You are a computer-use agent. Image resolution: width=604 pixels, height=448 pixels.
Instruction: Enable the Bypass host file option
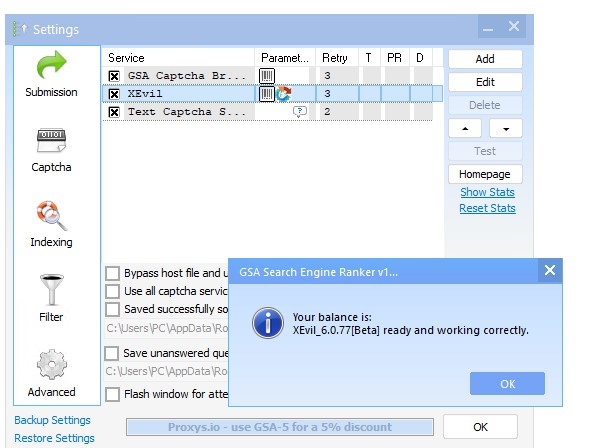pyautogui.click(x=113, y=273)
